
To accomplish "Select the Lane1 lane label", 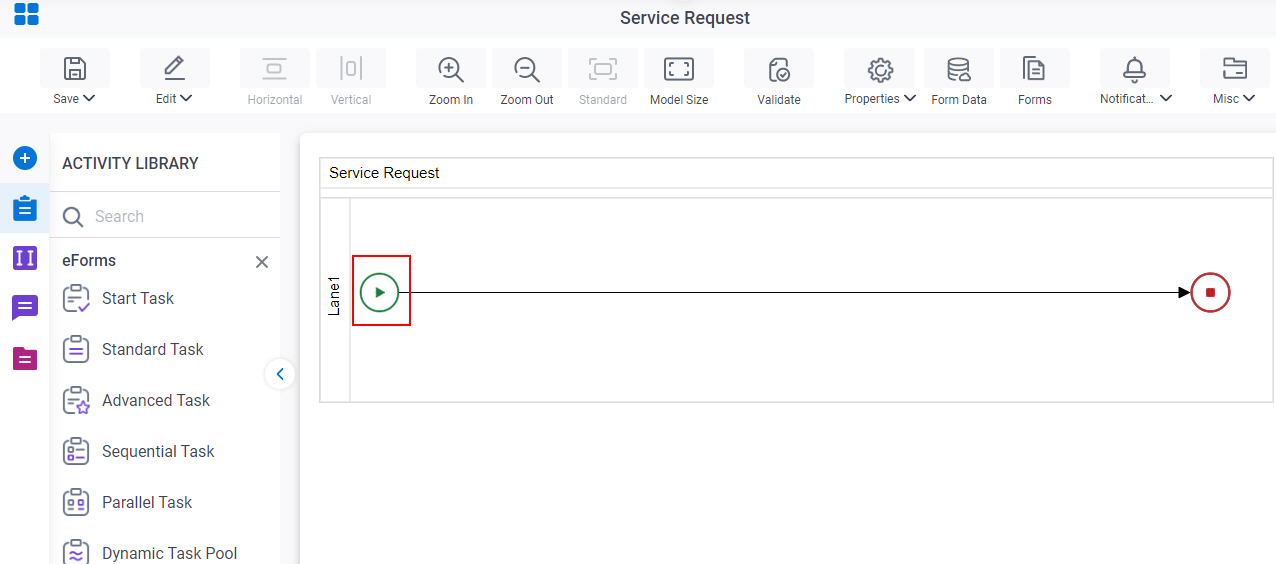I will click(x=335, y=297).
